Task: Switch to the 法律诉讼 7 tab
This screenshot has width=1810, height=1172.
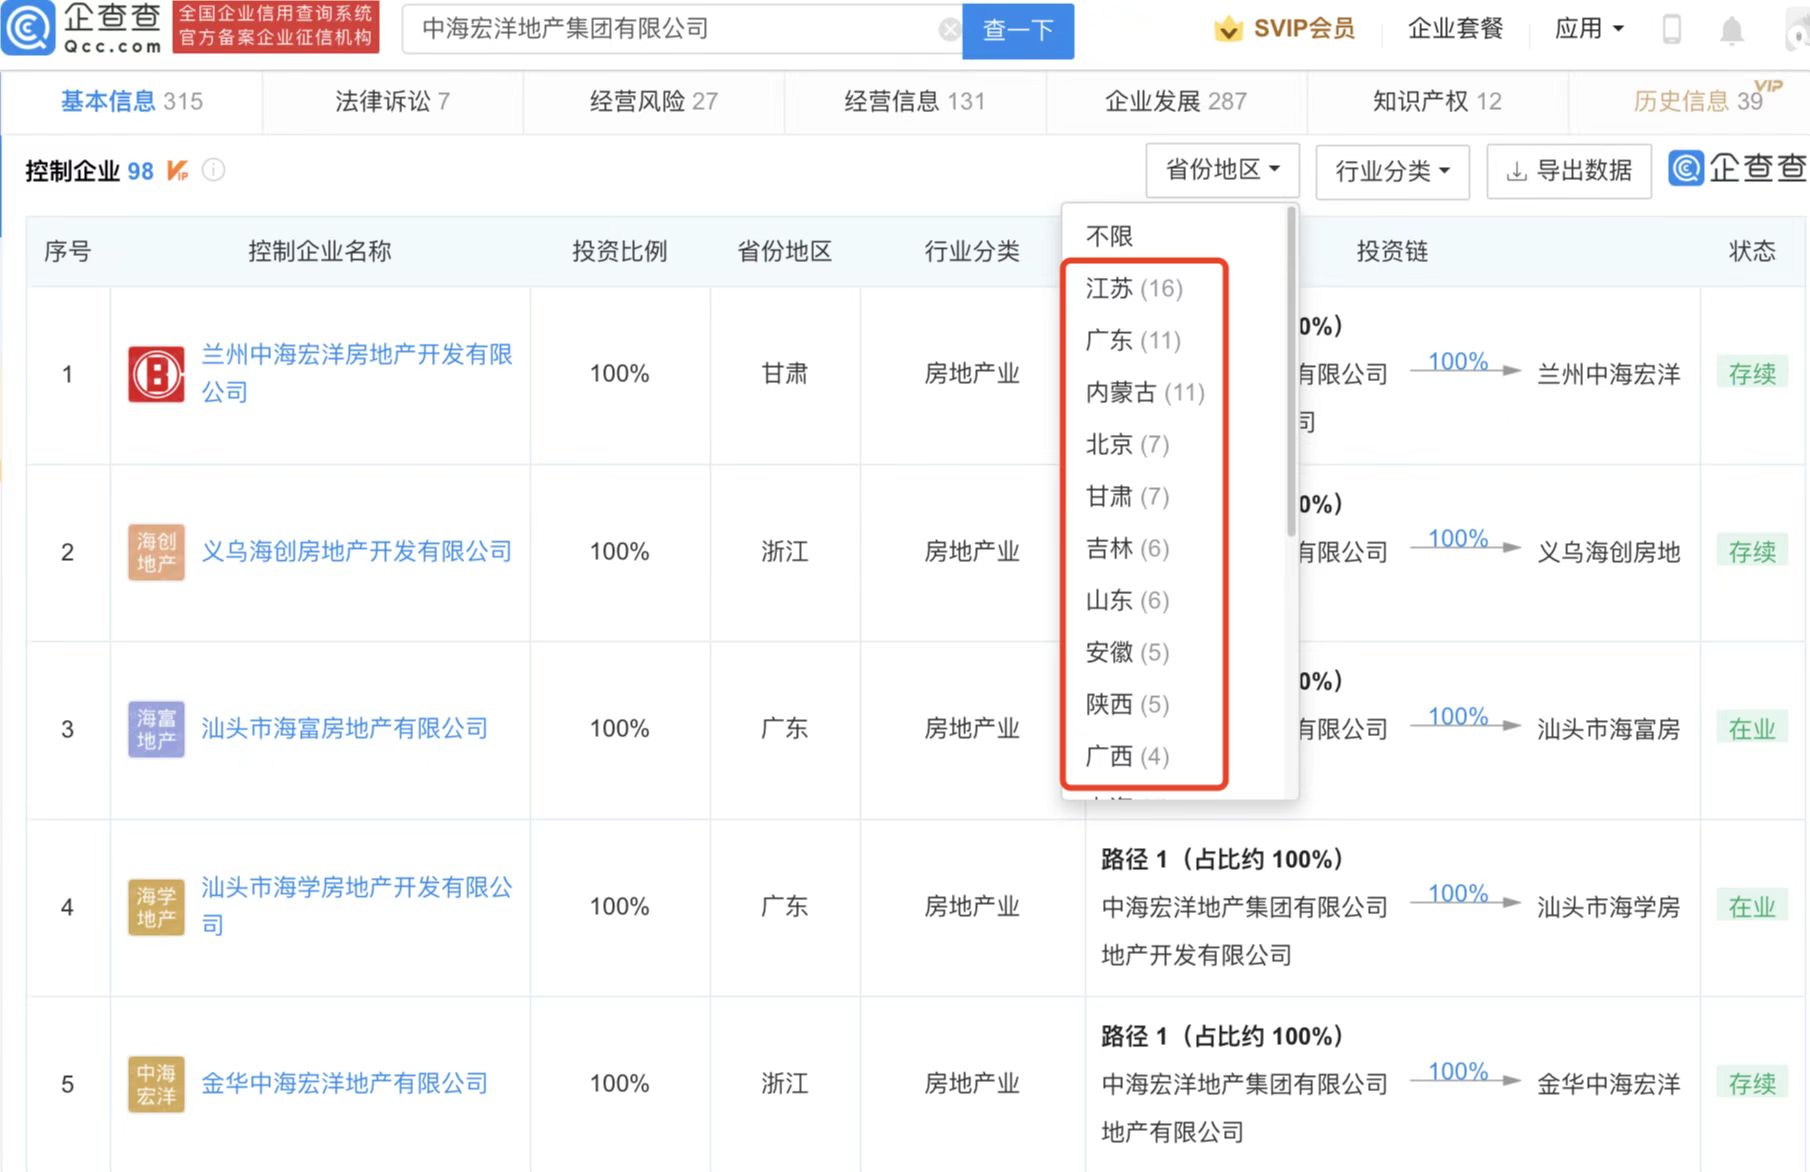Action: click(392, 101)
